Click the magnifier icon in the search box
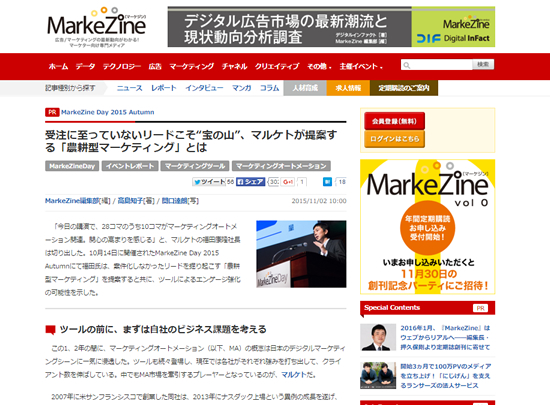Screen dimensions: 550x405 (x=407, y=65)
